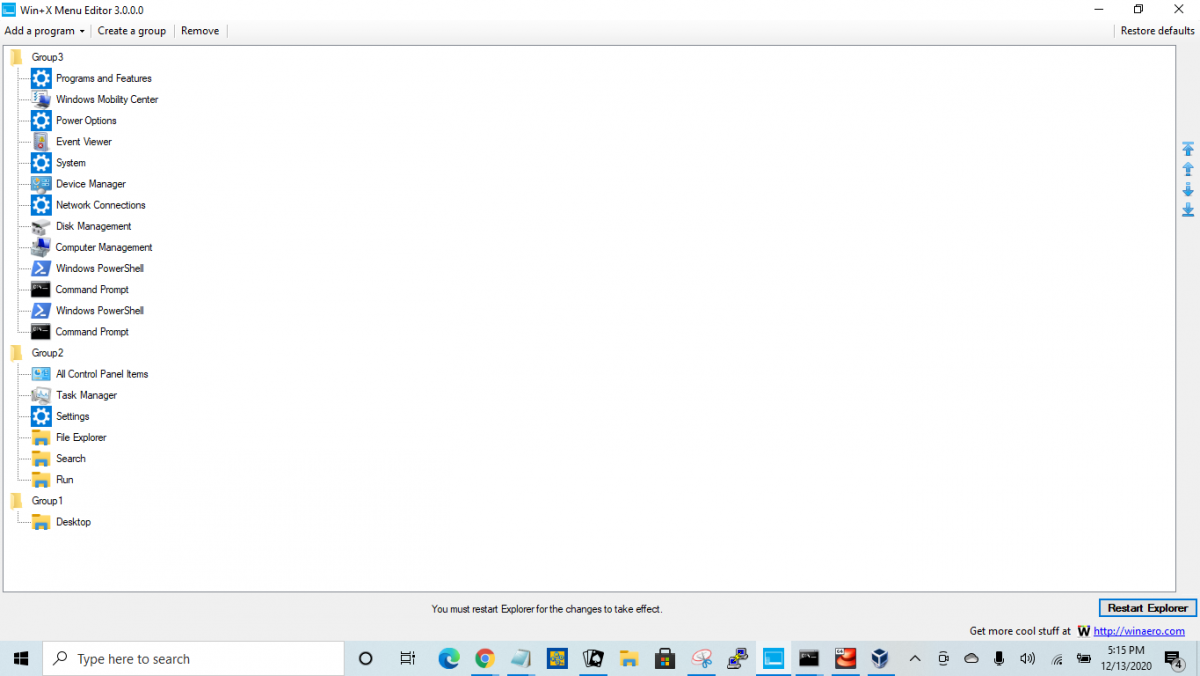
Task: Click Restore defaults
Action: coord(1158,31)
